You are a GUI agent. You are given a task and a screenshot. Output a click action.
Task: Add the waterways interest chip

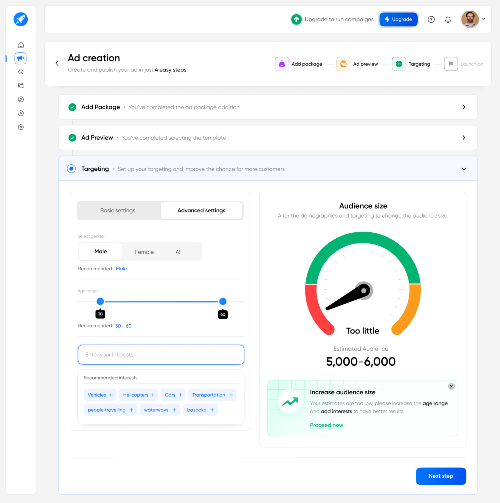pyautogui.click(x=160, y=410)
